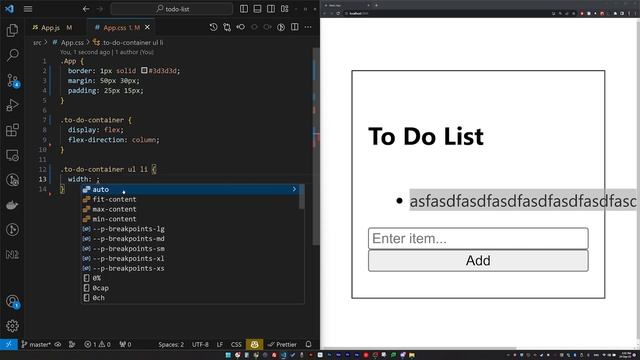This screenshot has width=640, height=360.
Task: Toggle primary side bar layout icon
Action: [244, 9]
